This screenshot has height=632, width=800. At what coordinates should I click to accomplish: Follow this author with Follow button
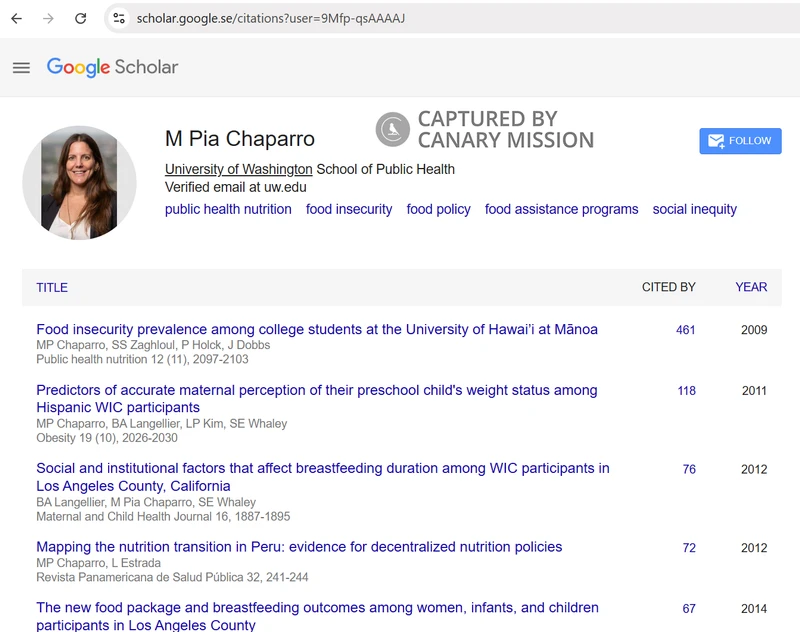coord(740,141)
